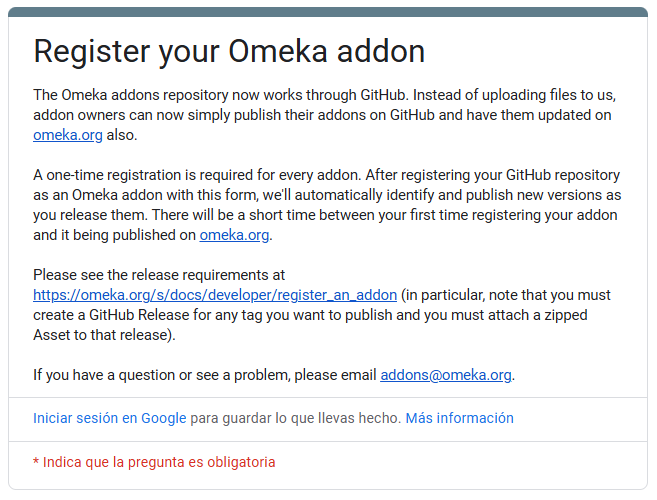This screenshot has height=500, width=657.
Task: Click the "Asset to that release)." line
Action: pos(104,335)
